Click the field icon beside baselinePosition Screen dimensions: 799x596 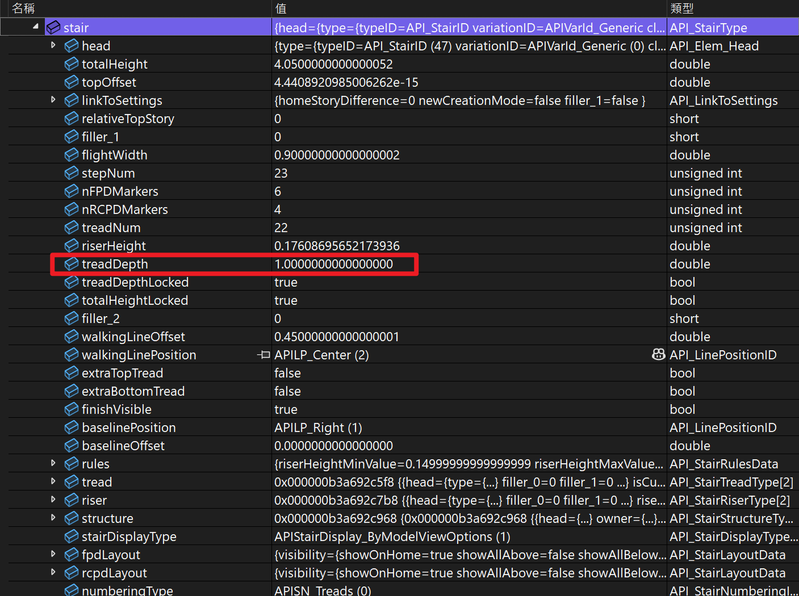tap(71, 427)
